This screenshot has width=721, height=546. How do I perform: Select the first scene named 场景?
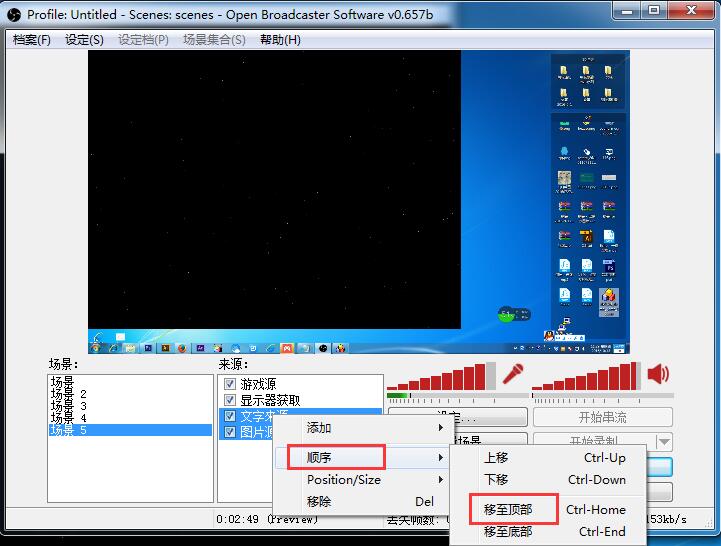click(x=129, y=382)
